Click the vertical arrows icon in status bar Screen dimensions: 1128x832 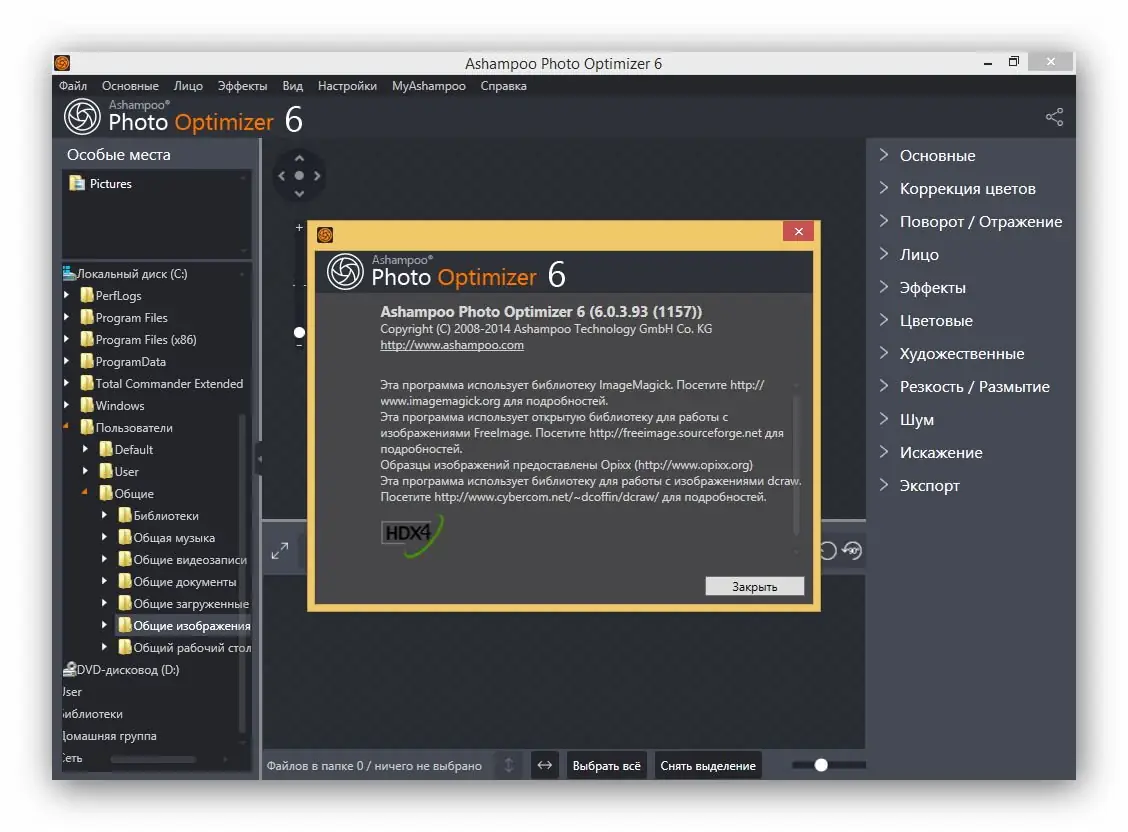pyautogui.click(x=509, y=765)
